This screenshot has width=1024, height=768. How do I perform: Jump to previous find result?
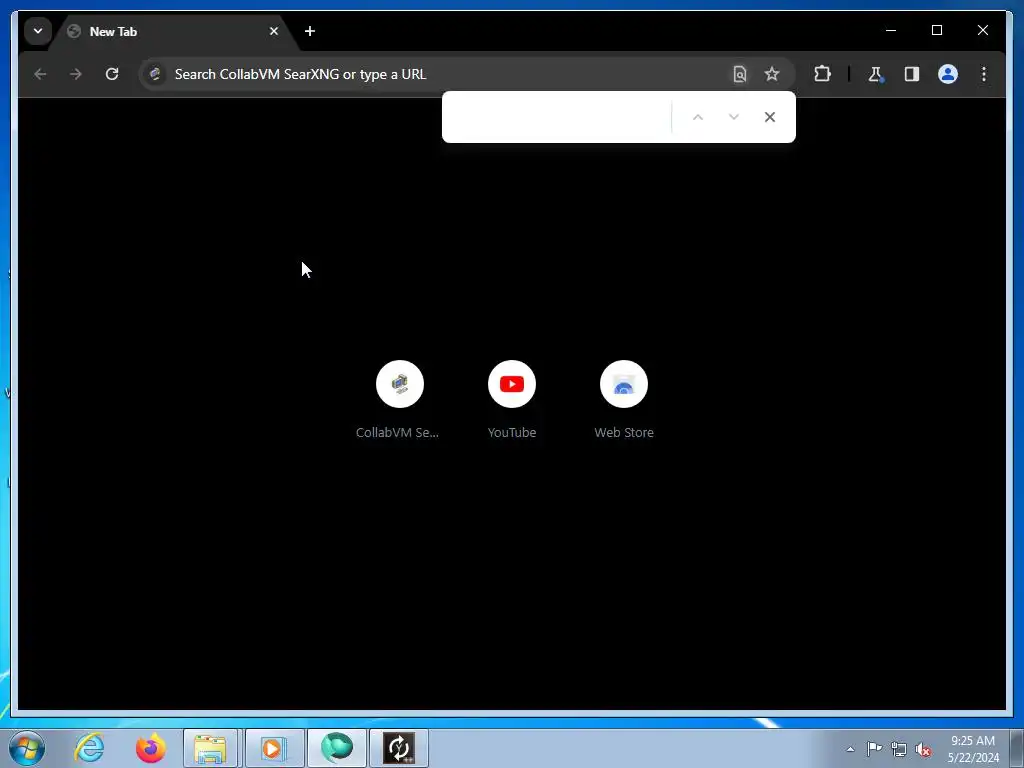pyautogui.click(x=697, y=117)
